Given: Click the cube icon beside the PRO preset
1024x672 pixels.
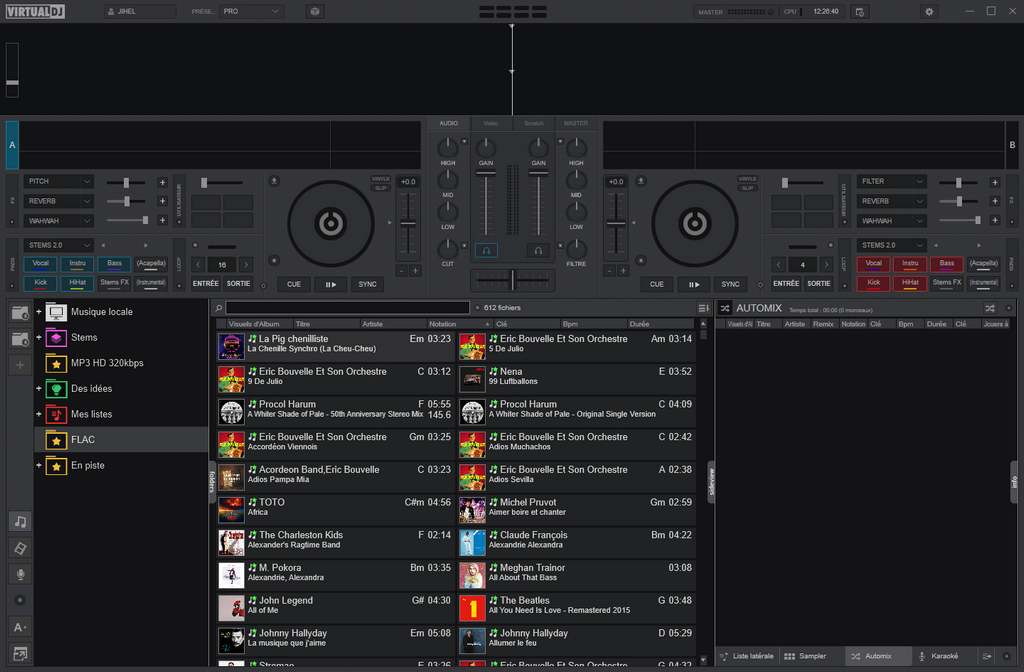Looking at the screenshot, I should coord(315,11).
